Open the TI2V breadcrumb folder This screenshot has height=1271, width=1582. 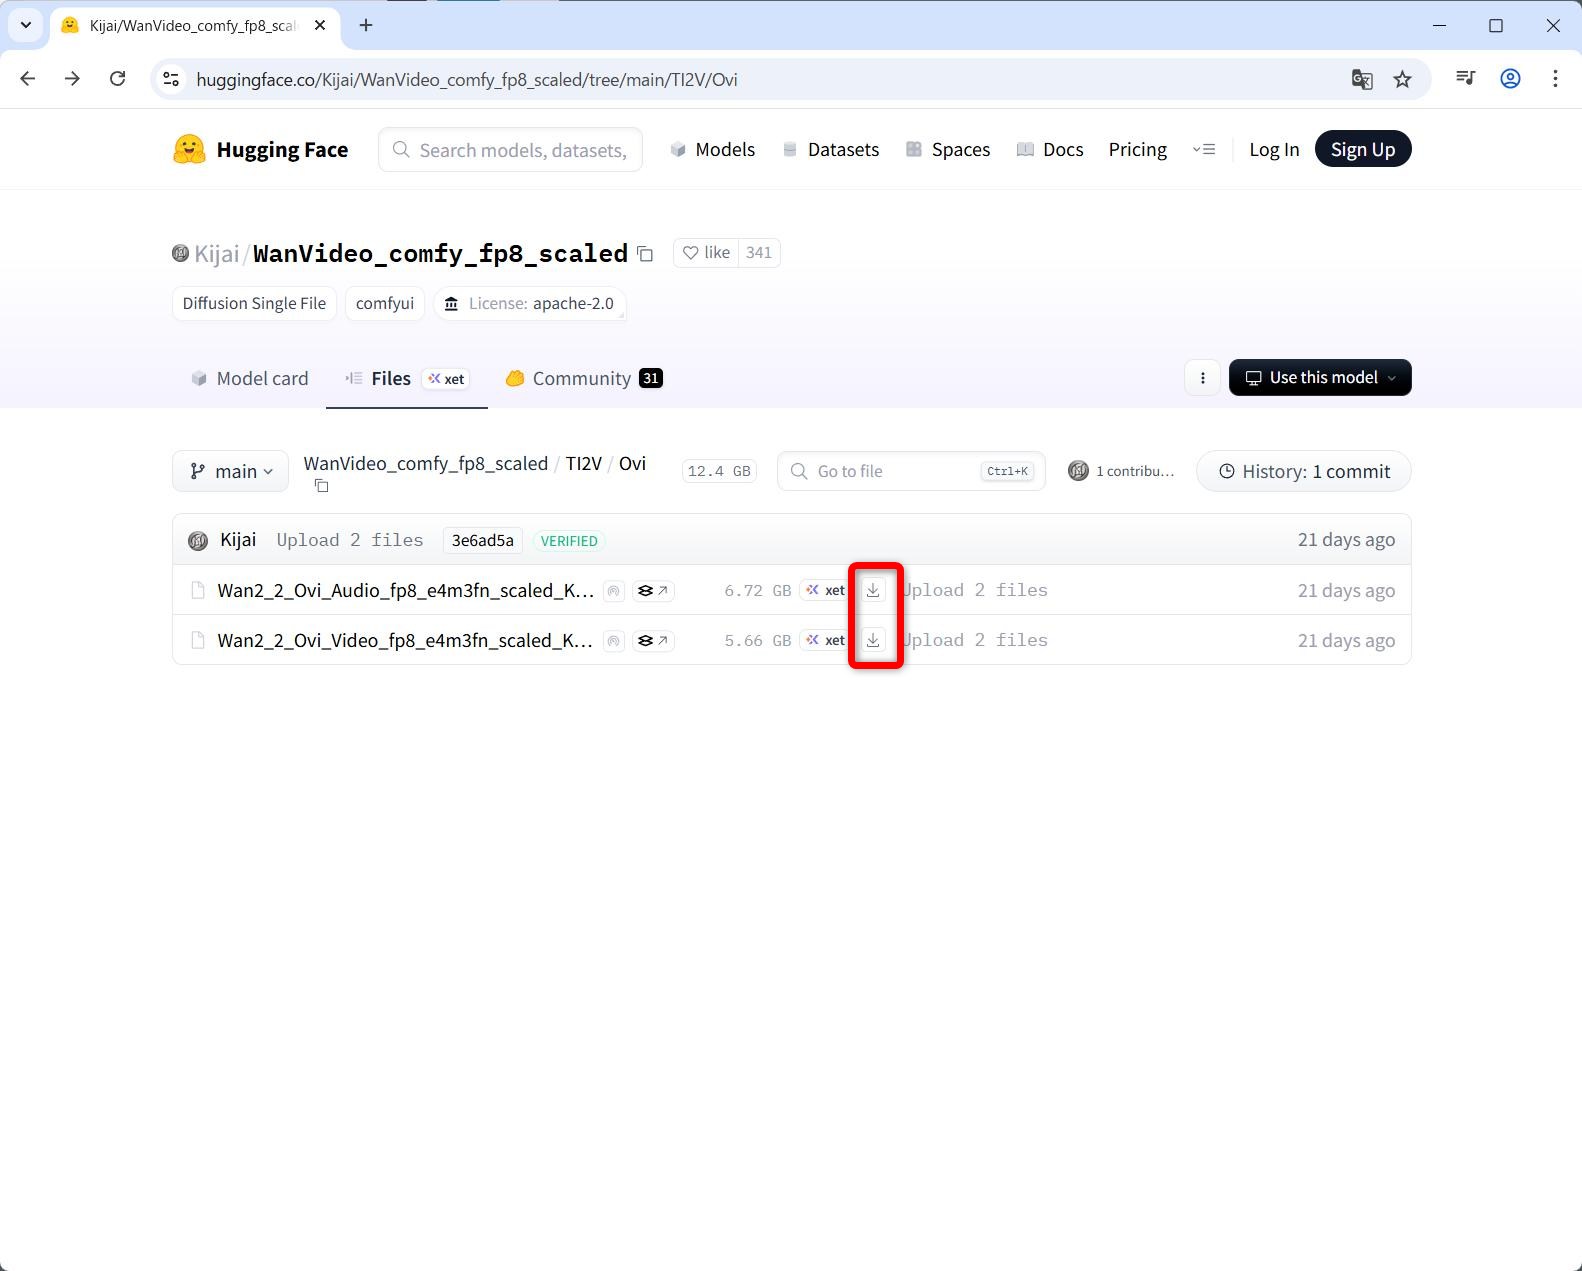point(583,464)
